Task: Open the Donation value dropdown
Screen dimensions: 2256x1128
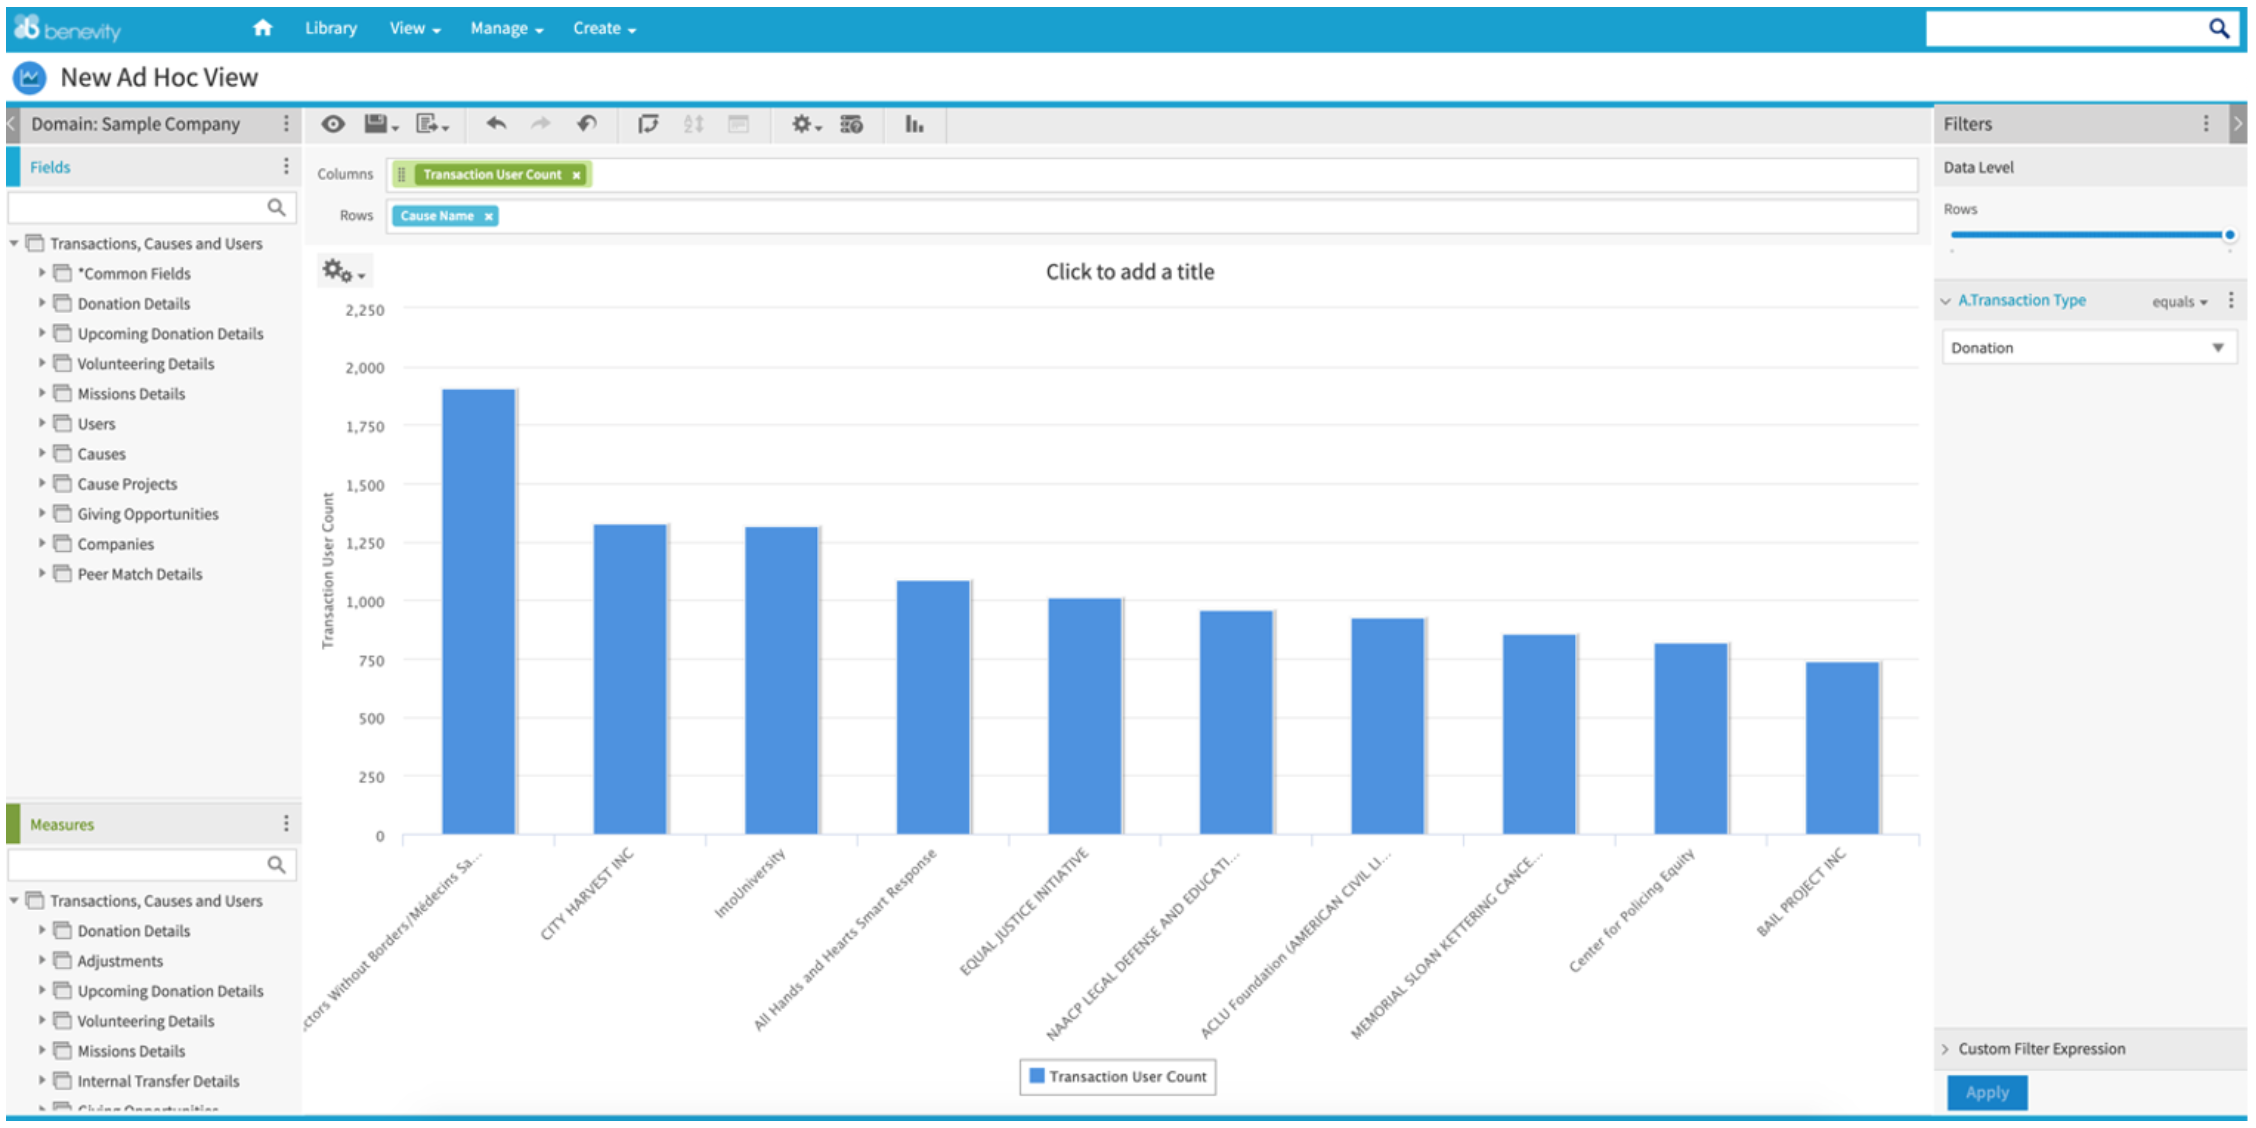Action: tap(2089, 348)
